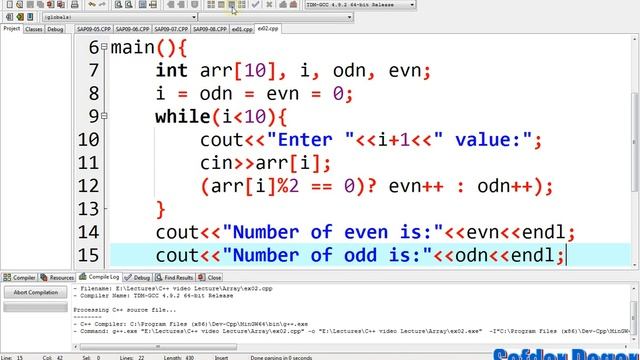Image resolution: width=640 pixels, height=360 pixels.
Task: Click the Open file toolbar icon
Action: (20, 4)
